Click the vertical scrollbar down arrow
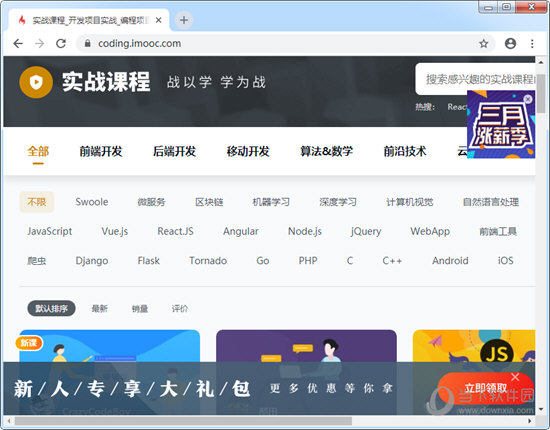Screen dimensions: 550x430 tap(541, 409)
